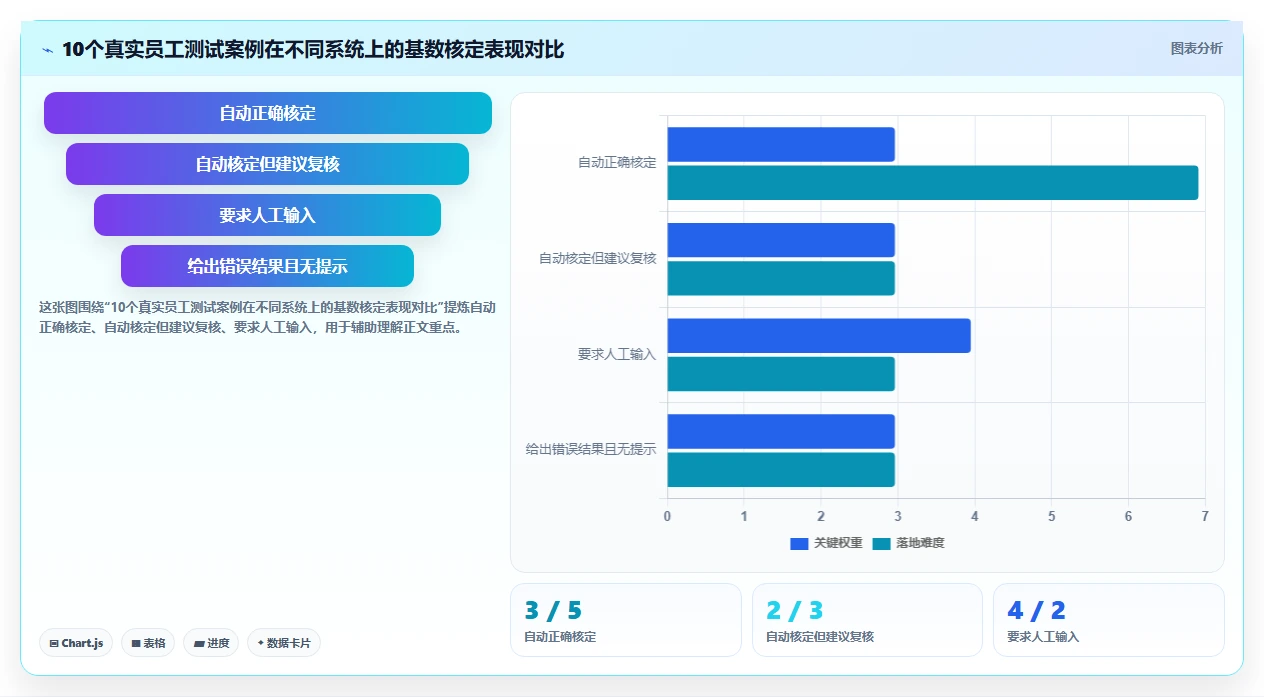The width and height of the screenshot is (1264, 697).
Task: Click the x-axis tick label 4
Action: click(975, 516)
